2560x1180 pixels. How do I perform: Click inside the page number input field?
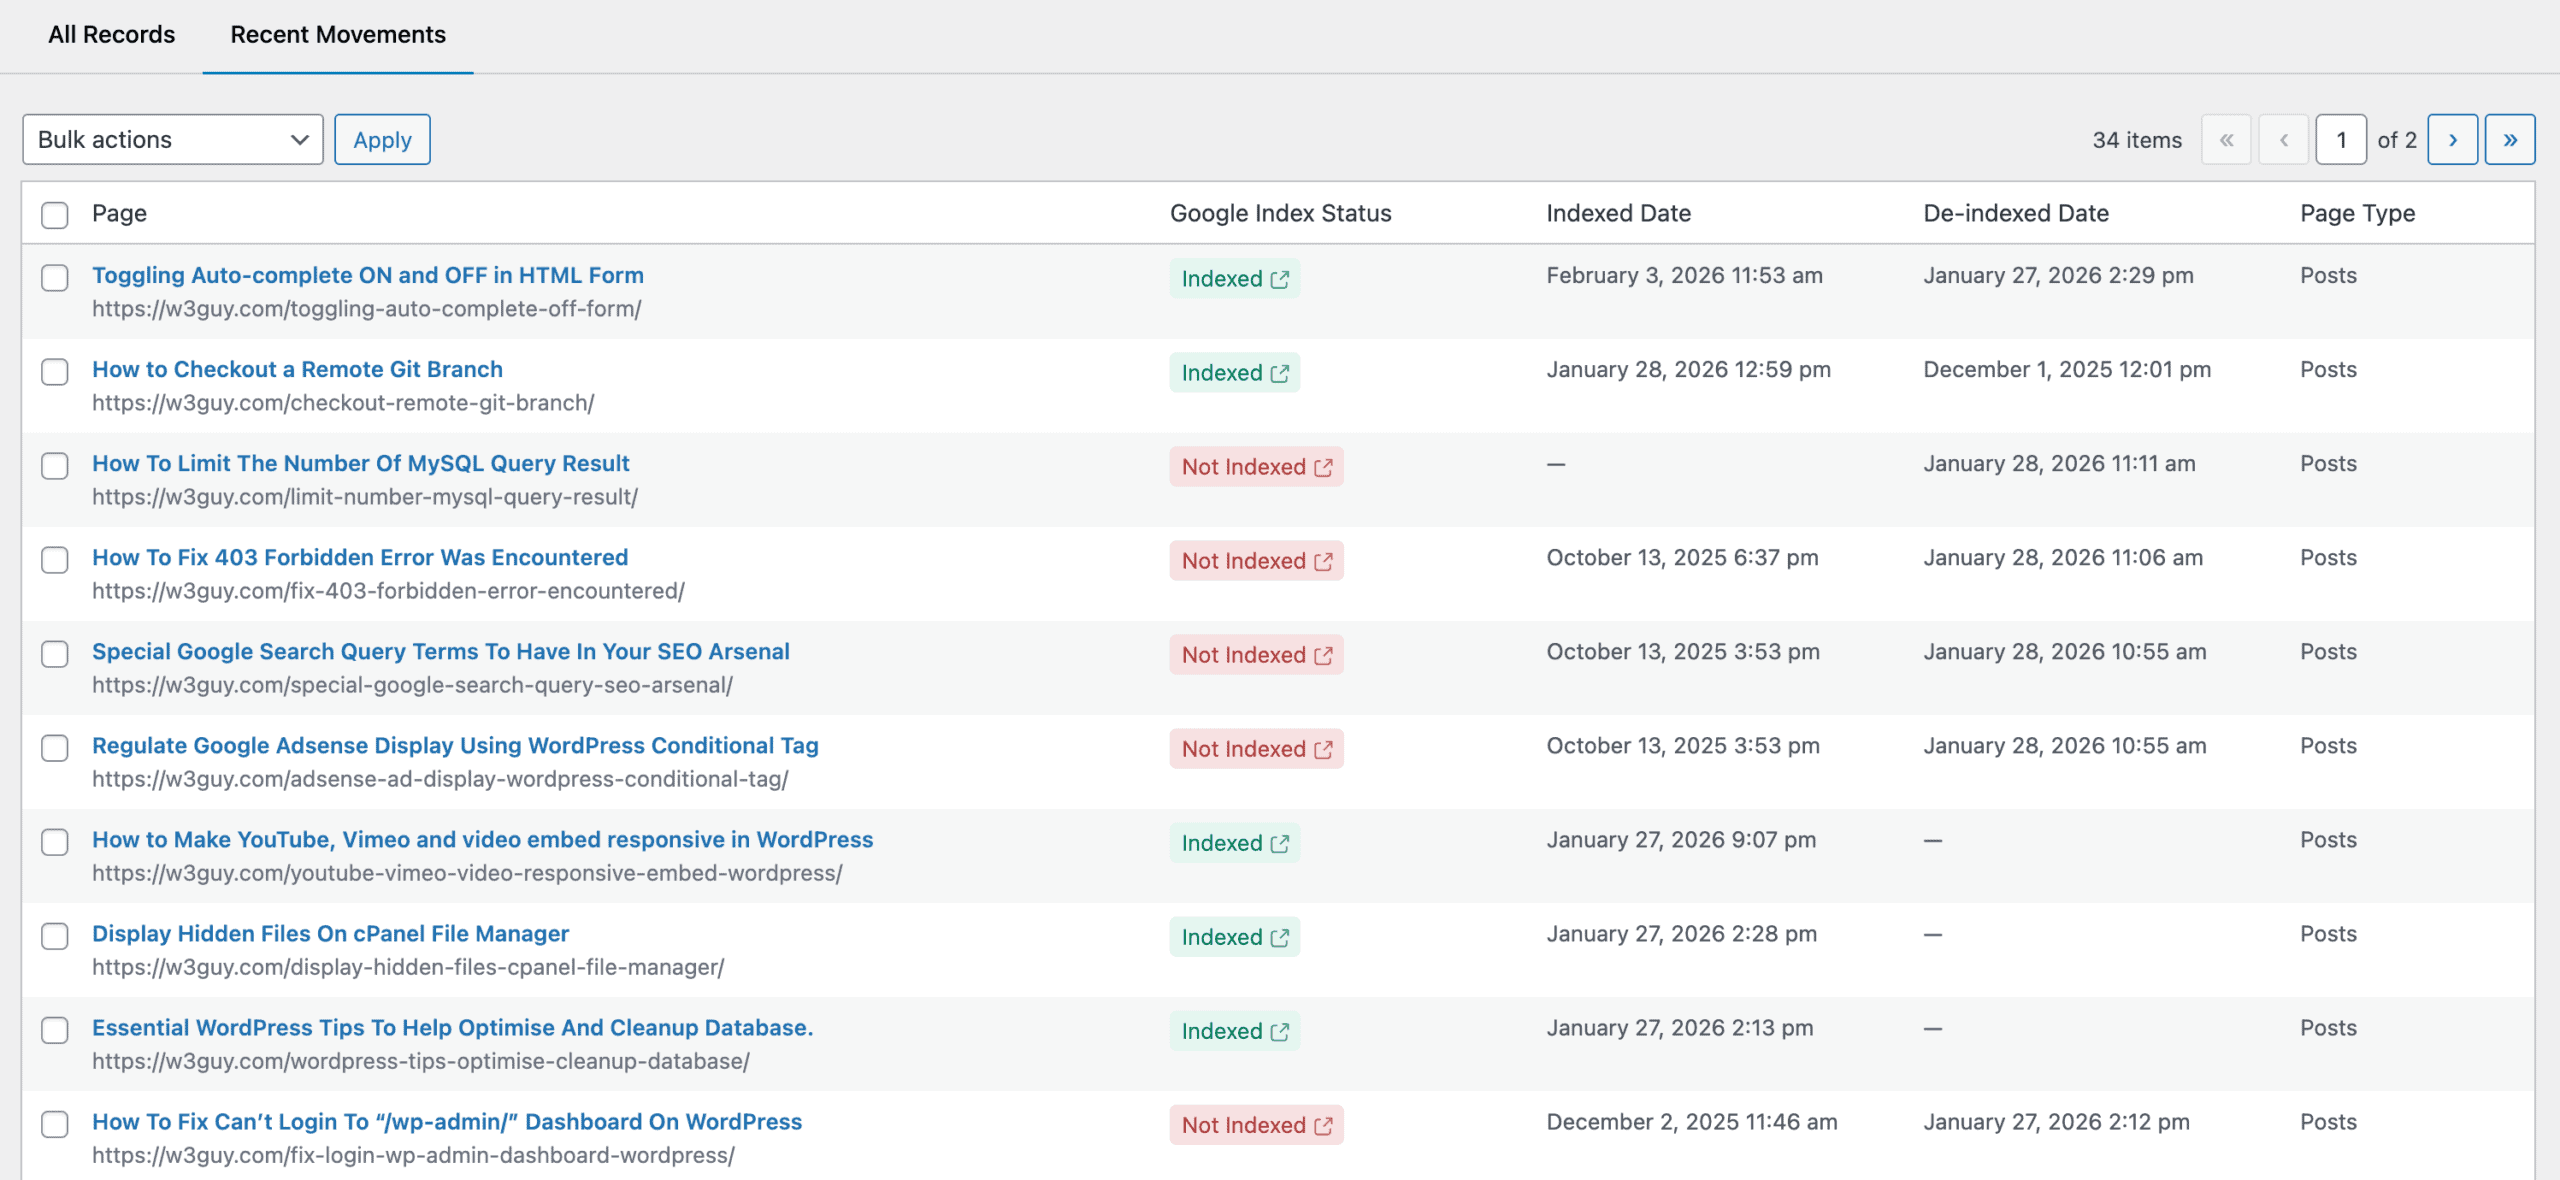(2342, 139)
